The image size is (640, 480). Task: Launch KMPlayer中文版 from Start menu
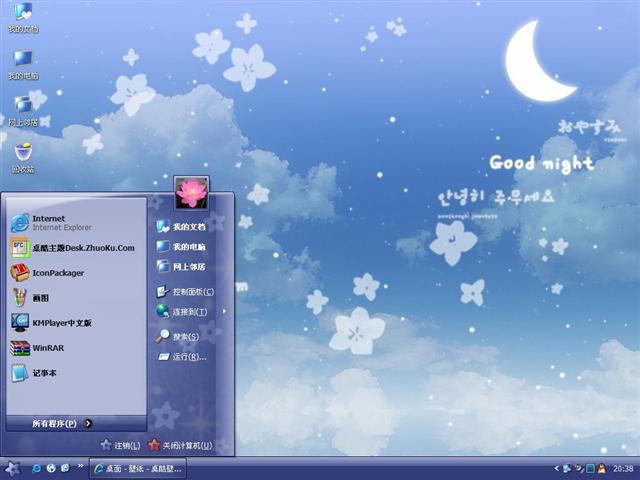(x=76, y=323)
